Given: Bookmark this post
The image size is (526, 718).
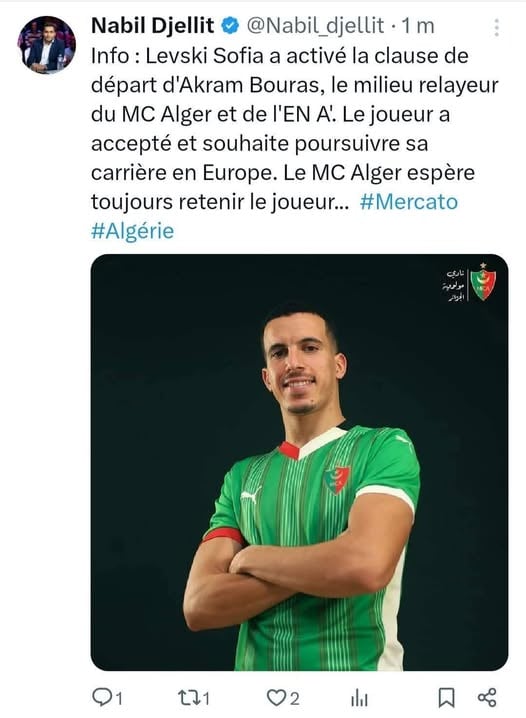Looking at the screenshot, I should coord(446,698).
